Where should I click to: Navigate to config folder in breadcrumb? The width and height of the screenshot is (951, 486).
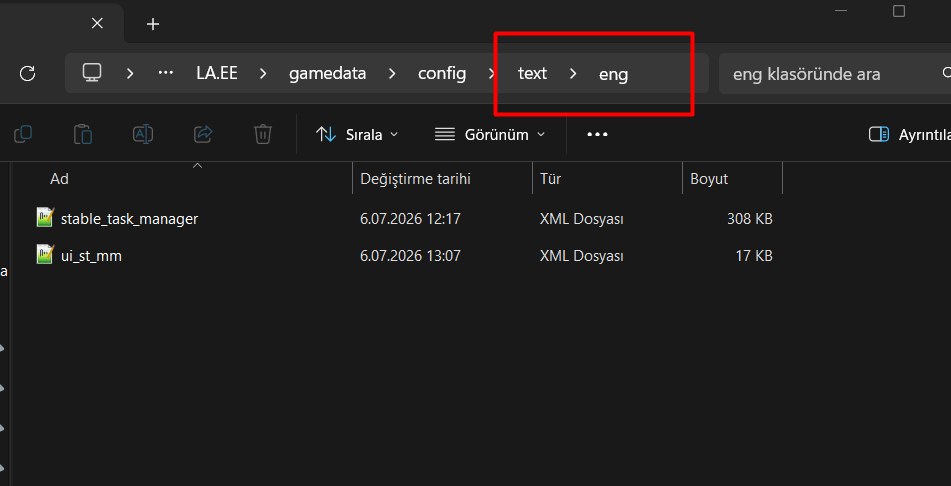pyautogui.click(x=442, y=73)
